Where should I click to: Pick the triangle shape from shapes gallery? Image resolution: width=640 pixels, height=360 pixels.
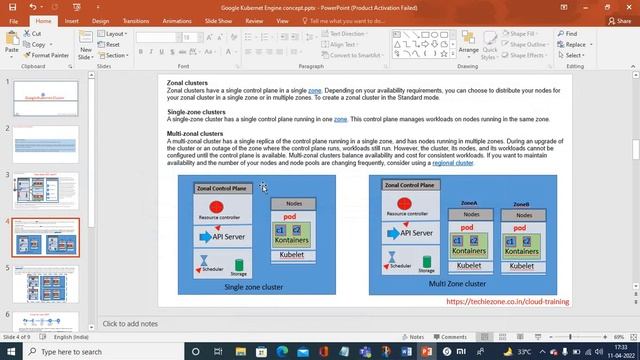point(397,44)
